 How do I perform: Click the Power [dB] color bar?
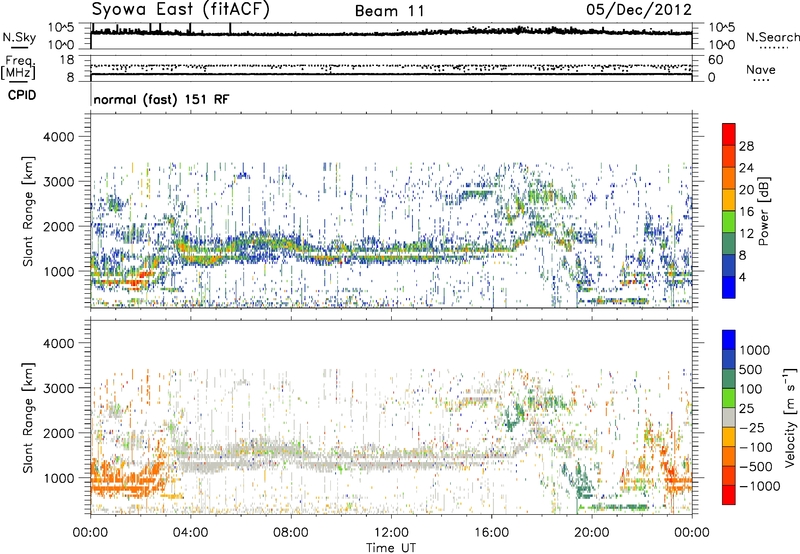[729, 211]
